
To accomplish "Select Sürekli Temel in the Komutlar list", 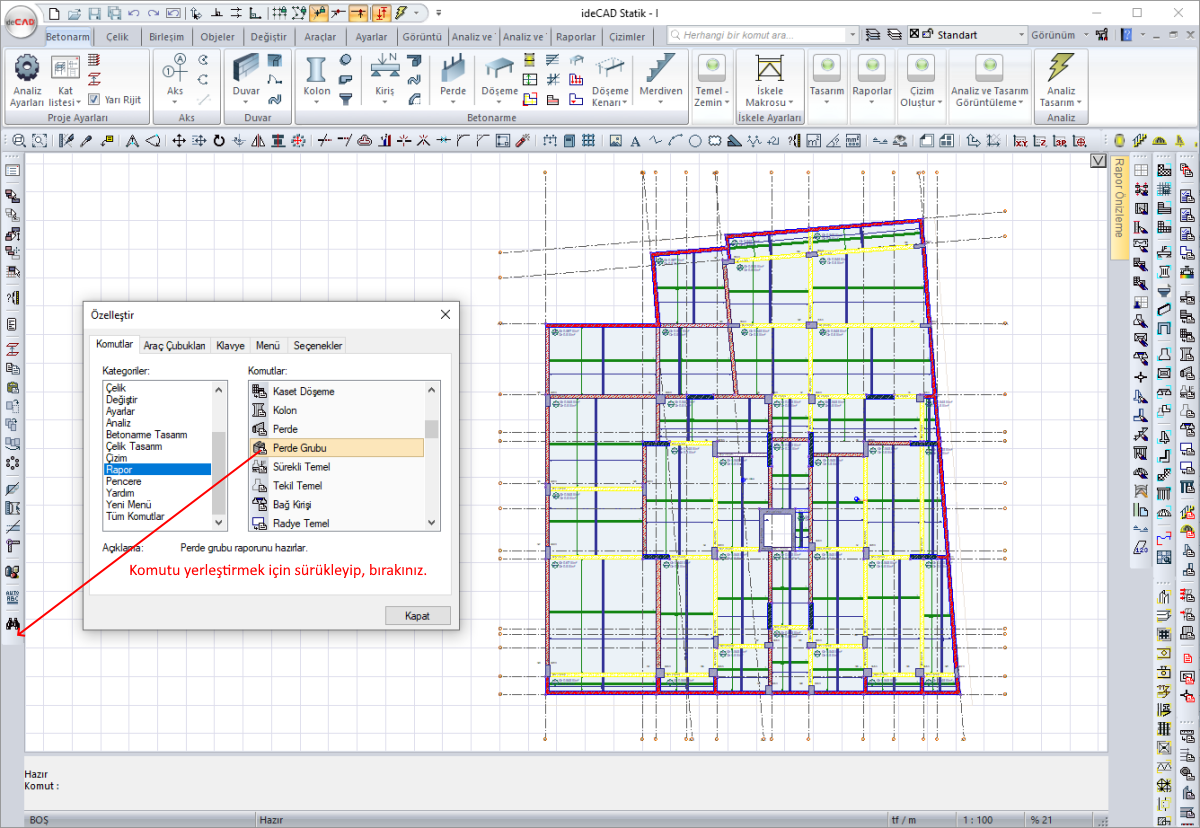I will coord(301,467).
